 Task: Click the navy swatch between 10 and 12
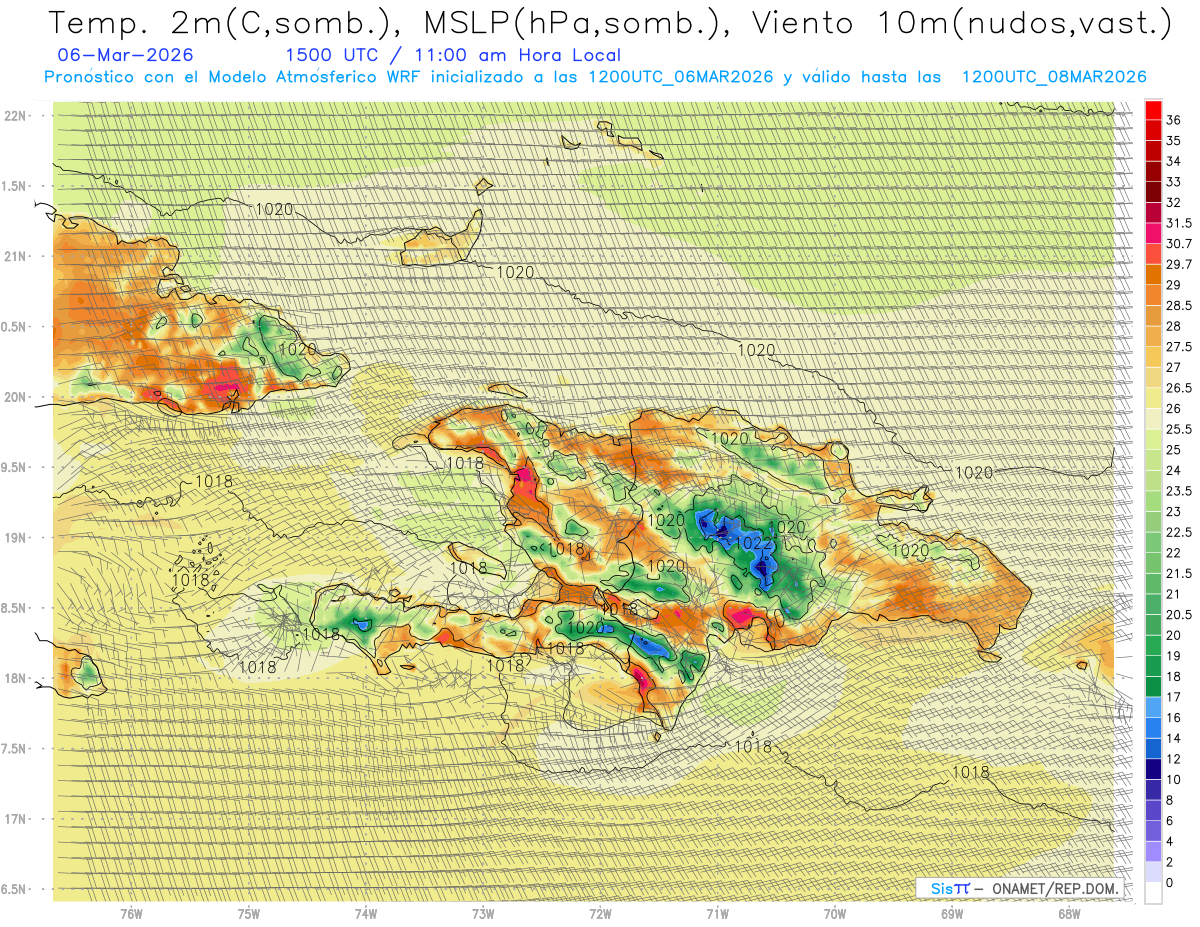1153,769
